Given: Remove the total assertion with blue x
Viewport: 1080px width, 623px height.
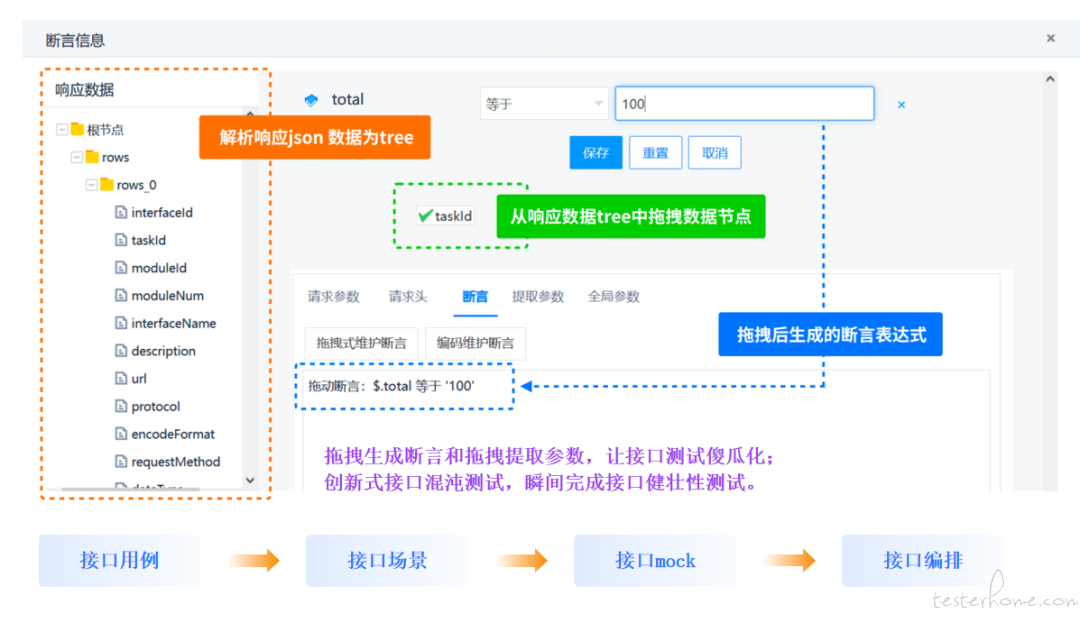Looking at the screenshot, I should [x=901, y=105].
